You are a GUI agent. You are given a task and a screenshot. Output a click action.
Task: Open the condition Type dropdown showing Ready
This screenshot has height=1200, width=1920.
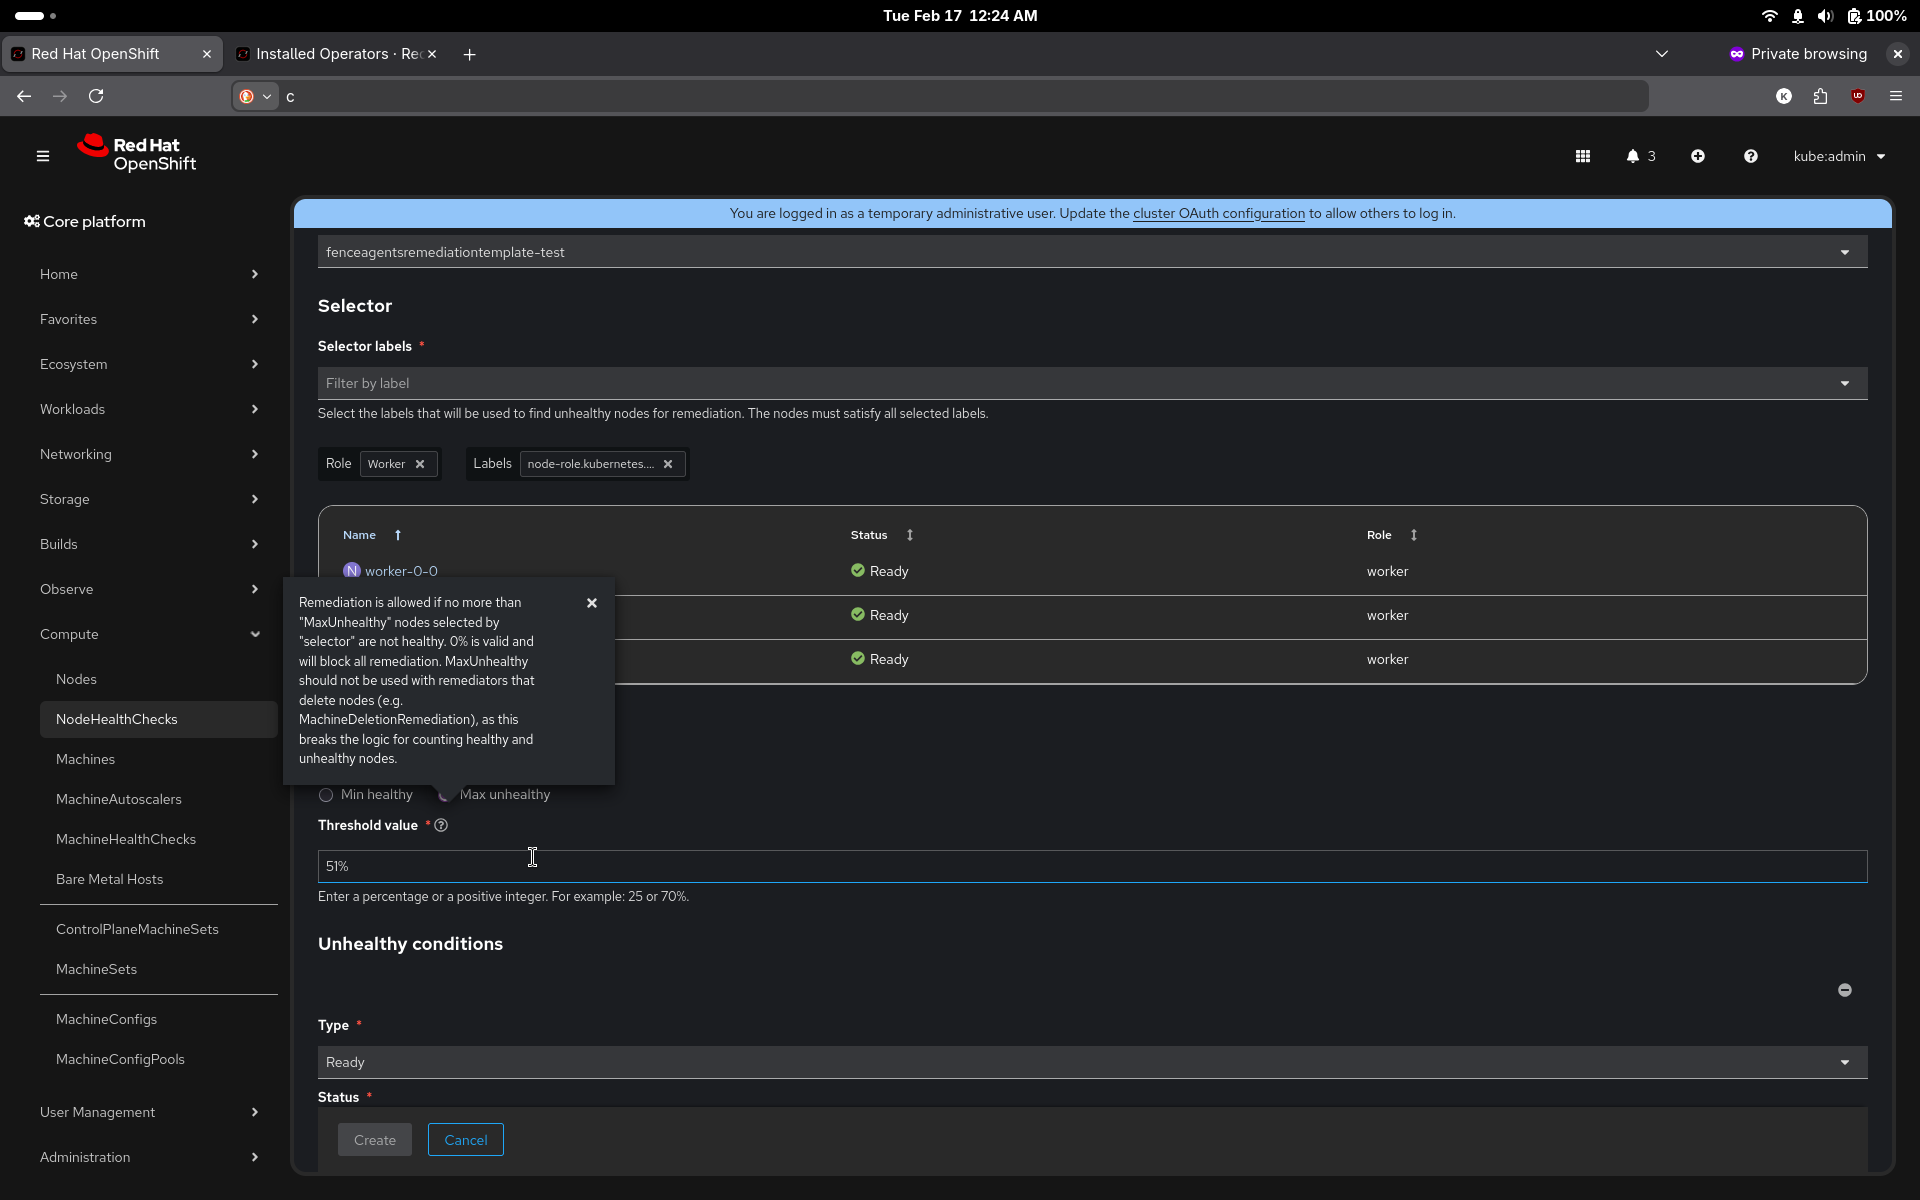click(x=1092, y=1062)
